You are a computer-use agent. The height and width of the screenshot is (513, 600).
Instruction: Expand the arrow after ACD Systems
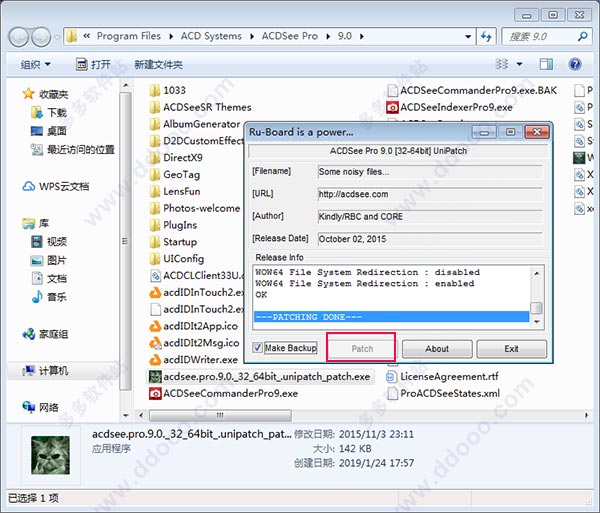[252, 37]
